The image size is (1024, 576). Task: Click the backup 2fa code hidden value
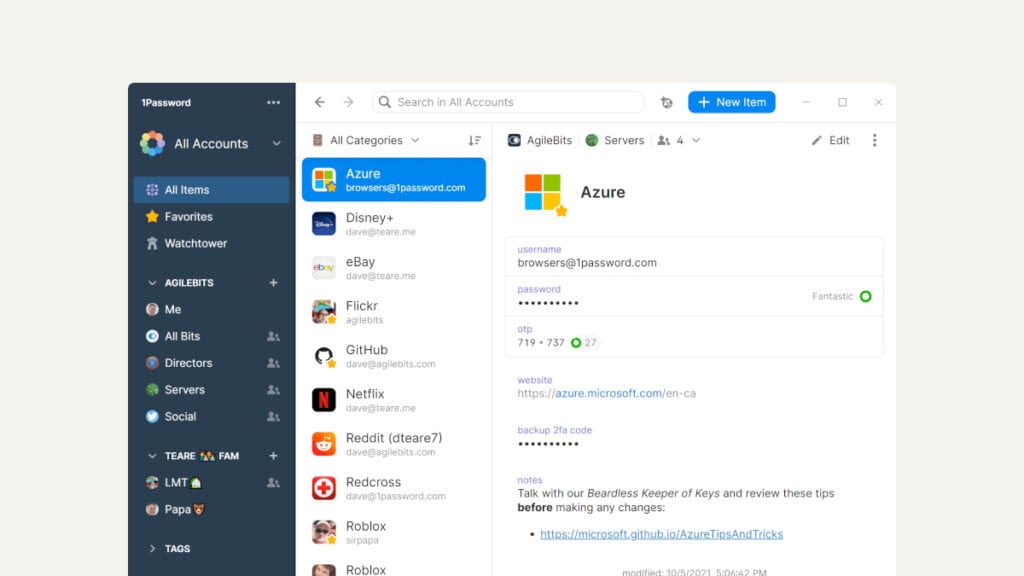(x=548, y=444)
